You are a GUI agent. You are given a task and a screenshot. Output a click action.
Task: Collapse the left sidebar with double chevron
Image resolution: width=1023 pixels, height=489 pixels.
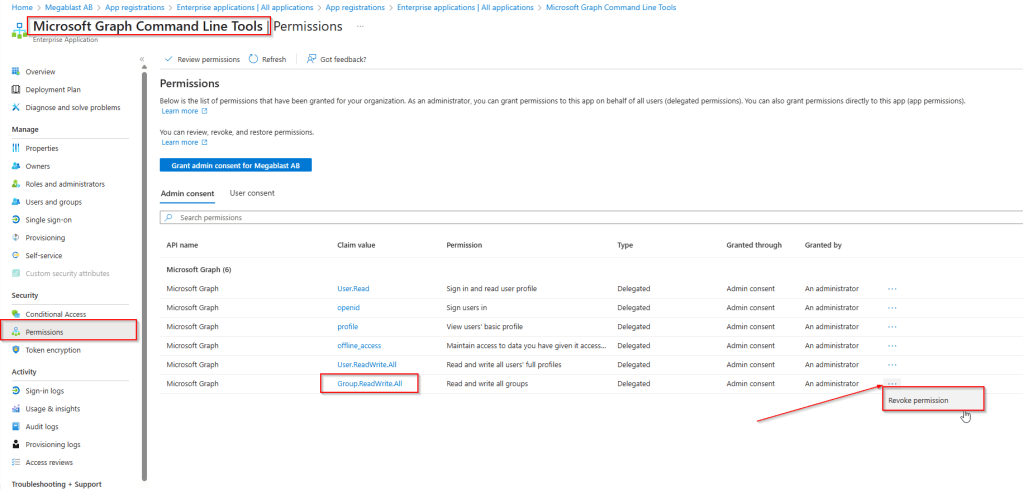tap(142, 59)
